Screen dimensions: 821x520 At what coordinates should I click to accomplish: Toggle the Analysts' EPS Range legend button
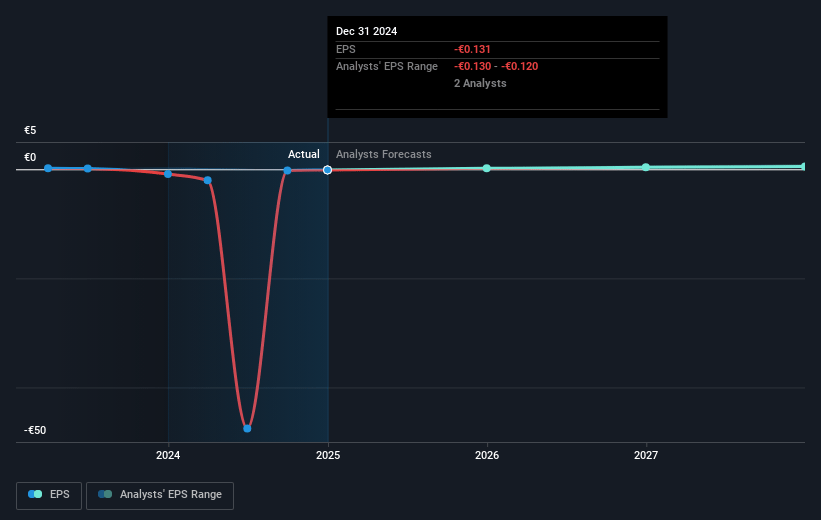pyautogui.click(x=160, y=495)
